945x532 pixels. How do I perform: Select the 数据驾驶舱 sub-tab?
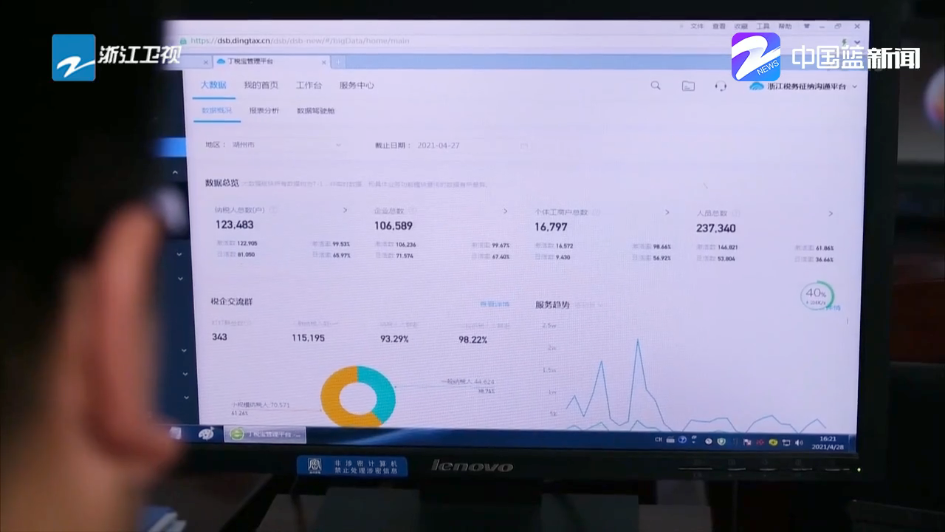pyautogui.click(x=315, y=111)
